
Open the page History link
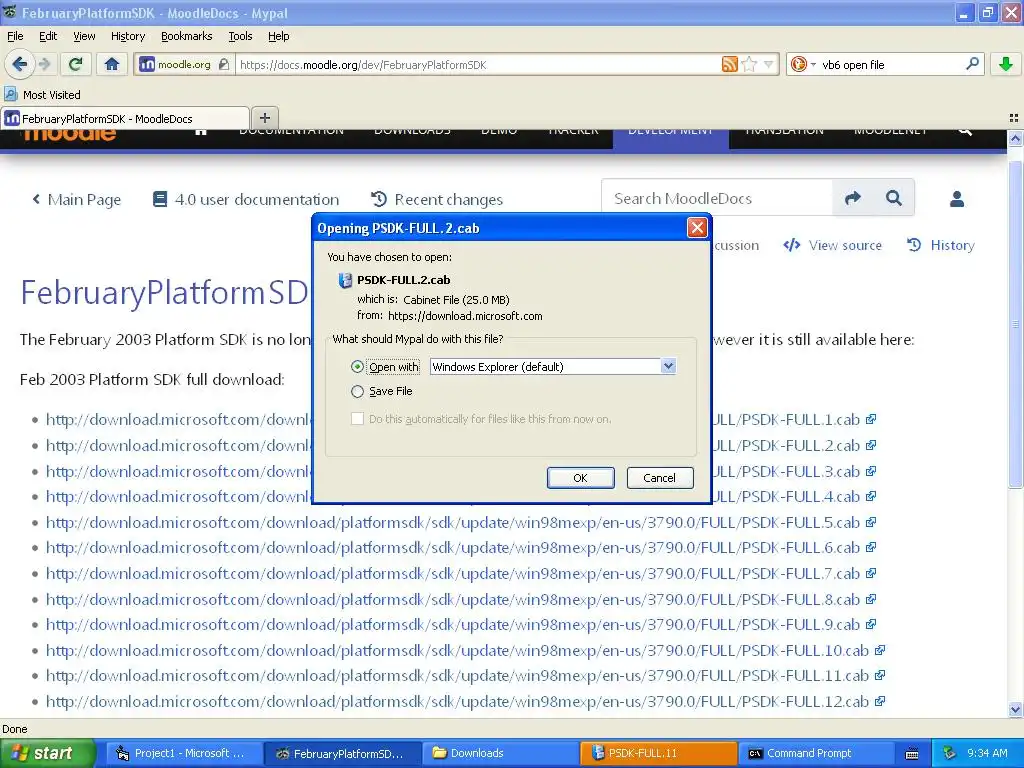click(x=941, y=245)
